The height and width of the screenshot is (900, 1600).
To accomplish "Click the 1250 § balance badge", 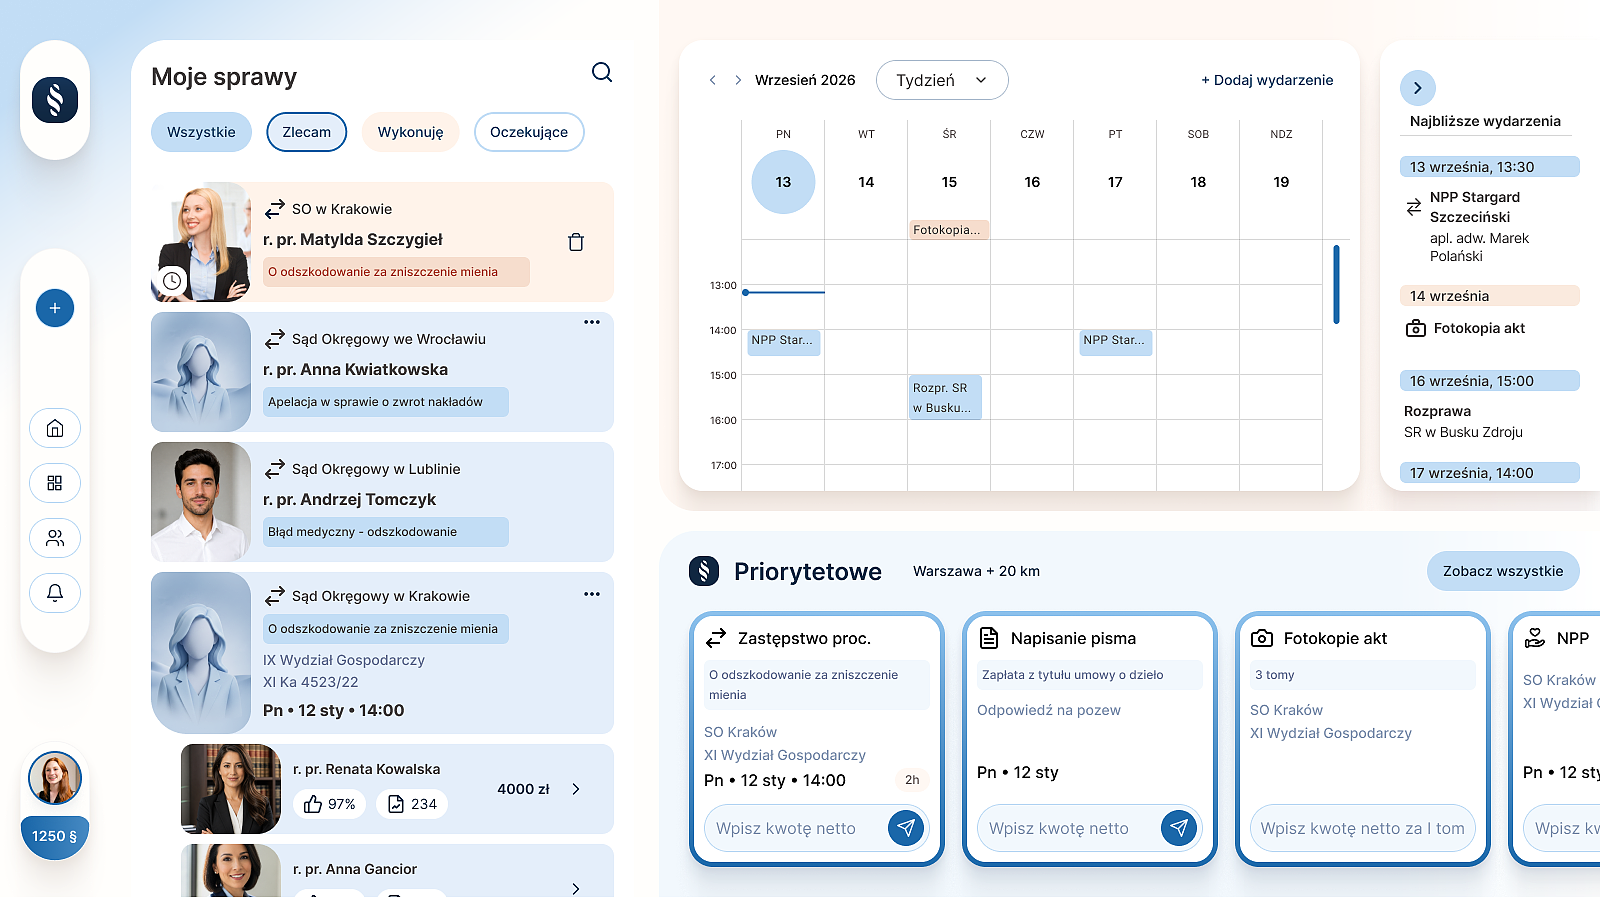I will (55, 836).
